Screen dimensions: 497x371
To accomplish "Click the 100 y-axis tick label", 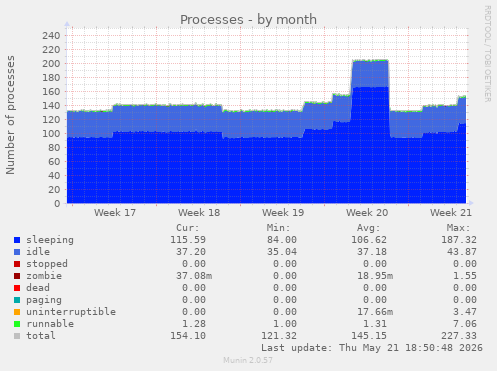I will (51, 134).
